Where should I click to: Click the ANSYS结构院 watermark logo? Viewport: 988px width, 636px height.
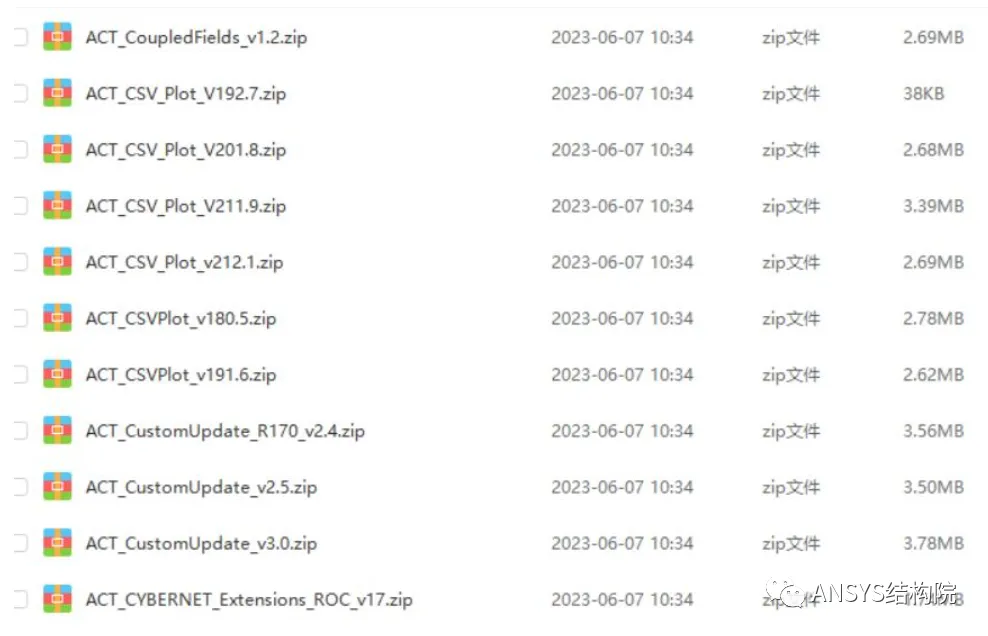(x=861, y=593)
